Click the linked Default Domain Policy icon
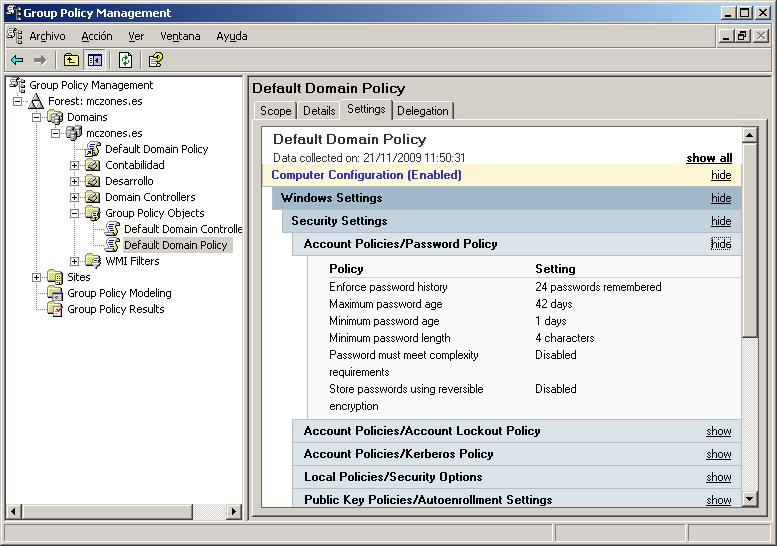The image size is (777, 546). pos(93,149)
